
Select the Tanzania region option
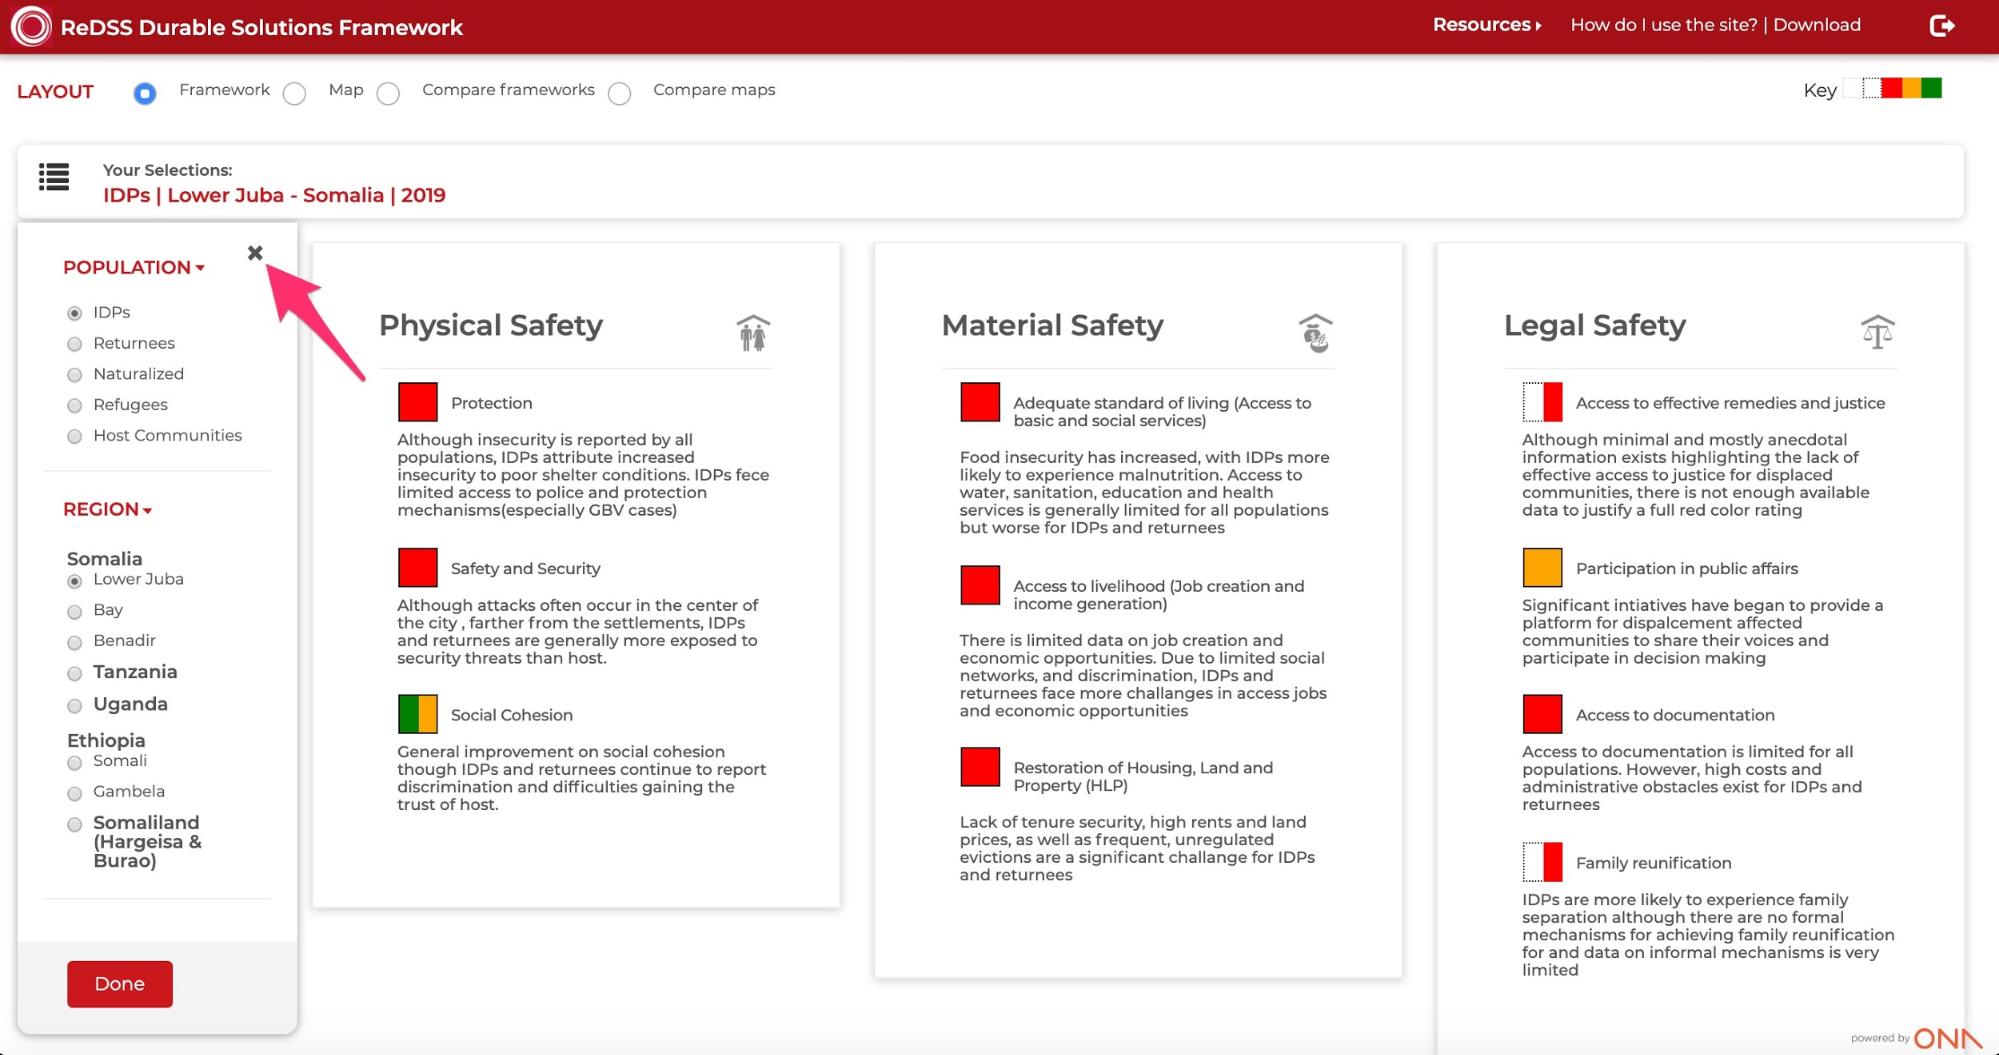click(x=74, y=674)
